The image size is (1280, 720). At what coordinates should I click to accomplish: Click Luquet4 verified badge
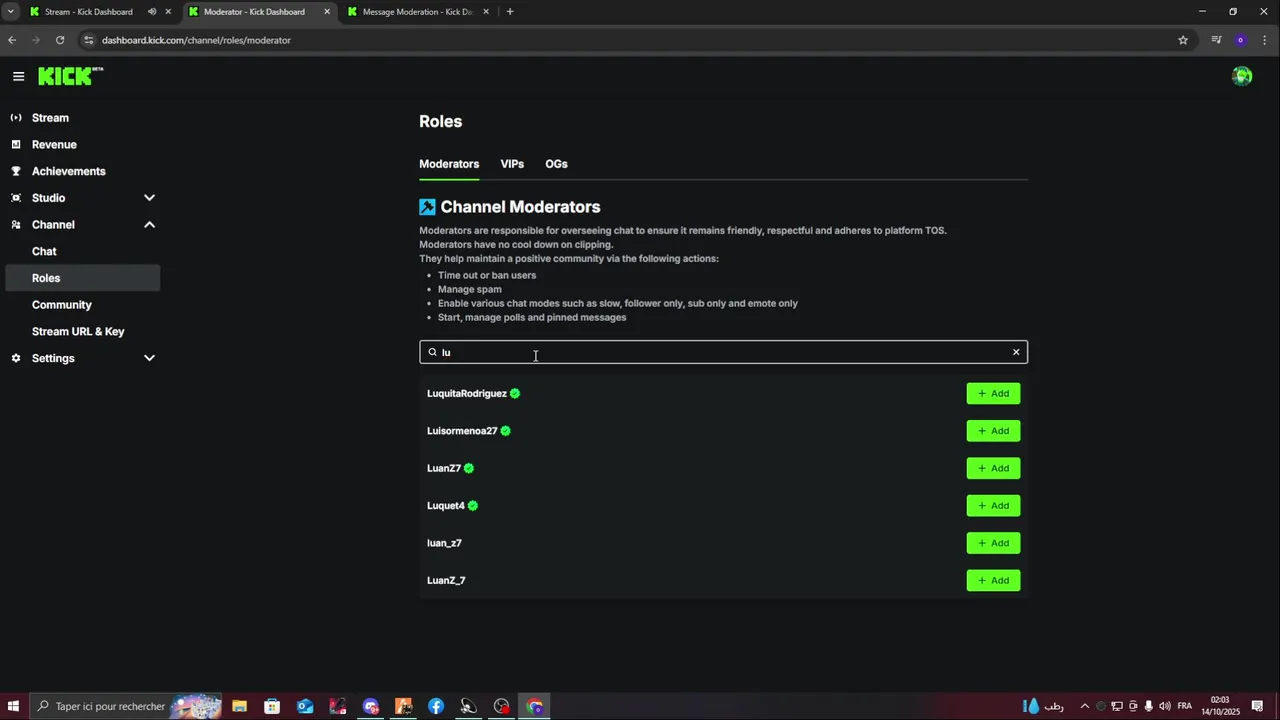coord(473,506)
